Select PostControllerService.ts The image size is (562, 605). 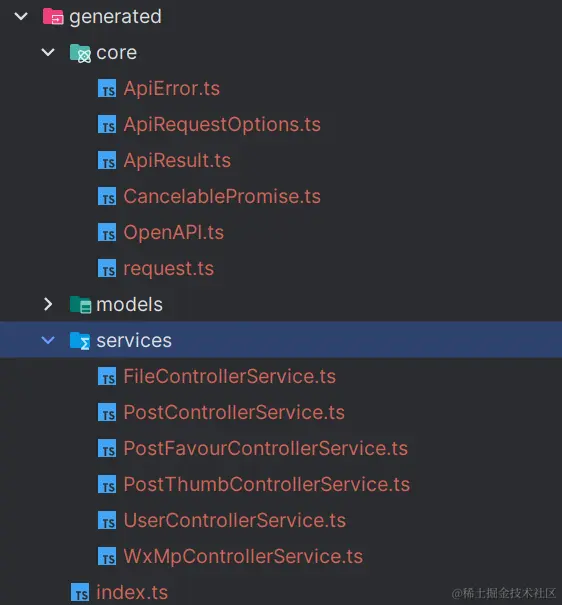234,412
